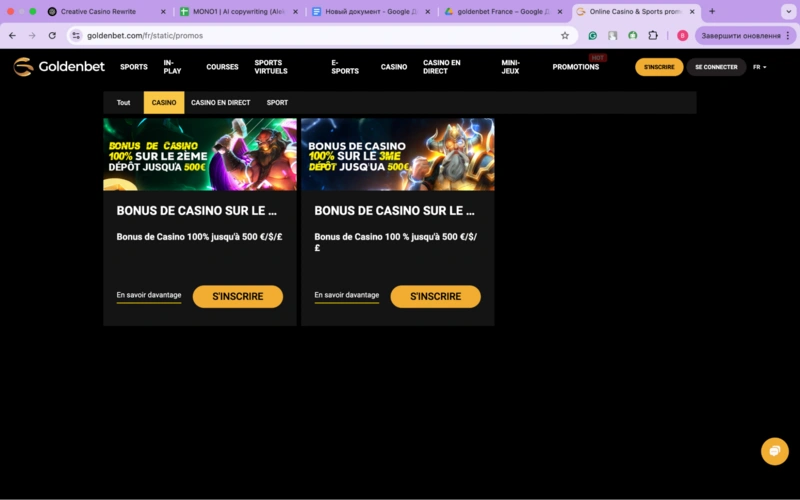Go back with browser back arrow

pos(12,36)
